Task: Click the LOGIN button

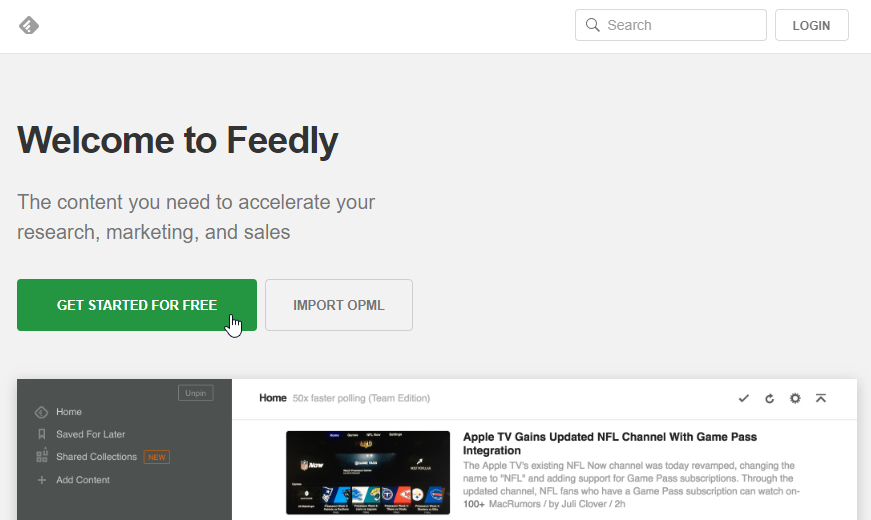Action: (811, 25)
